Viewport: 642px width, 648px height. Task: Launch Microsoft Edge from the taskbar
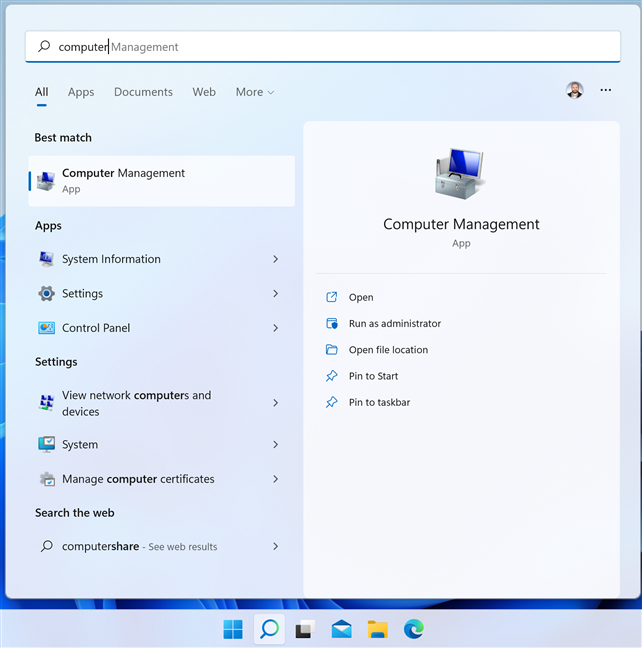414,629
